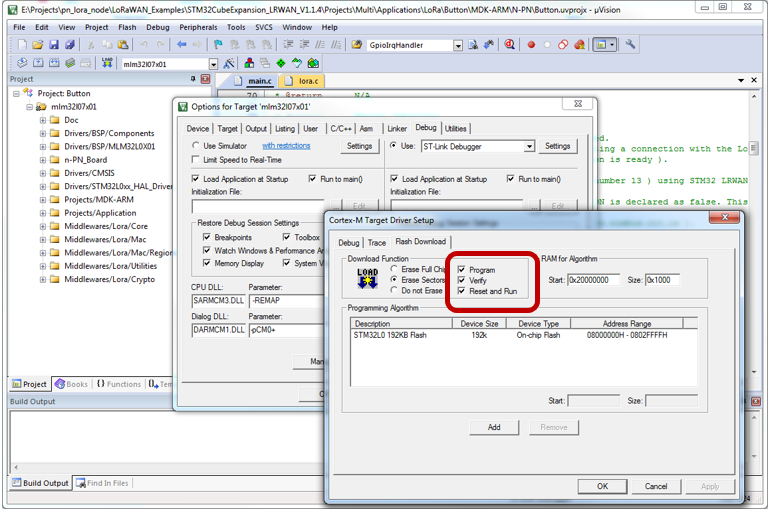
Task: Toggle the Program checkbox
Action: [461, 270]
